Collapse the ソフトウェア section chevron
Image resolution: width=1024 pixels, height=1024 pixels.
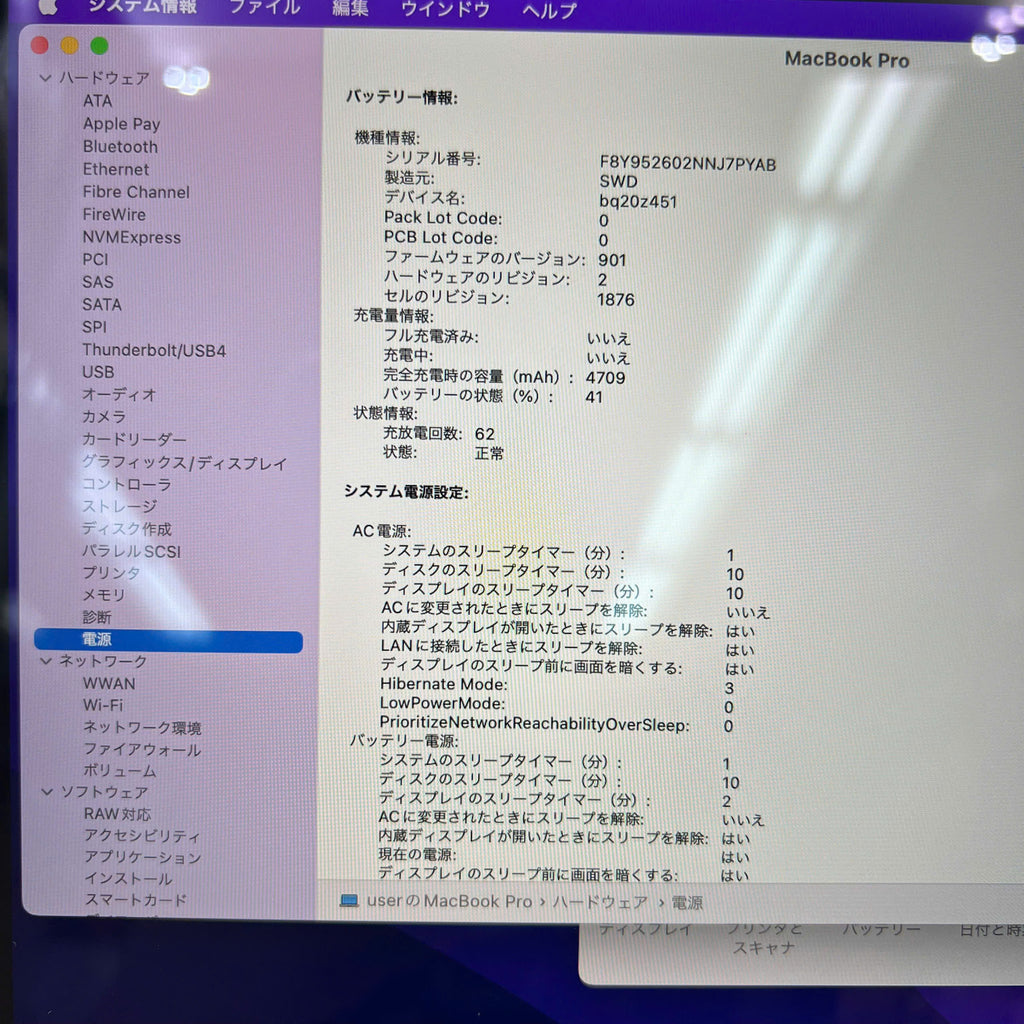[x=47, y=792]
